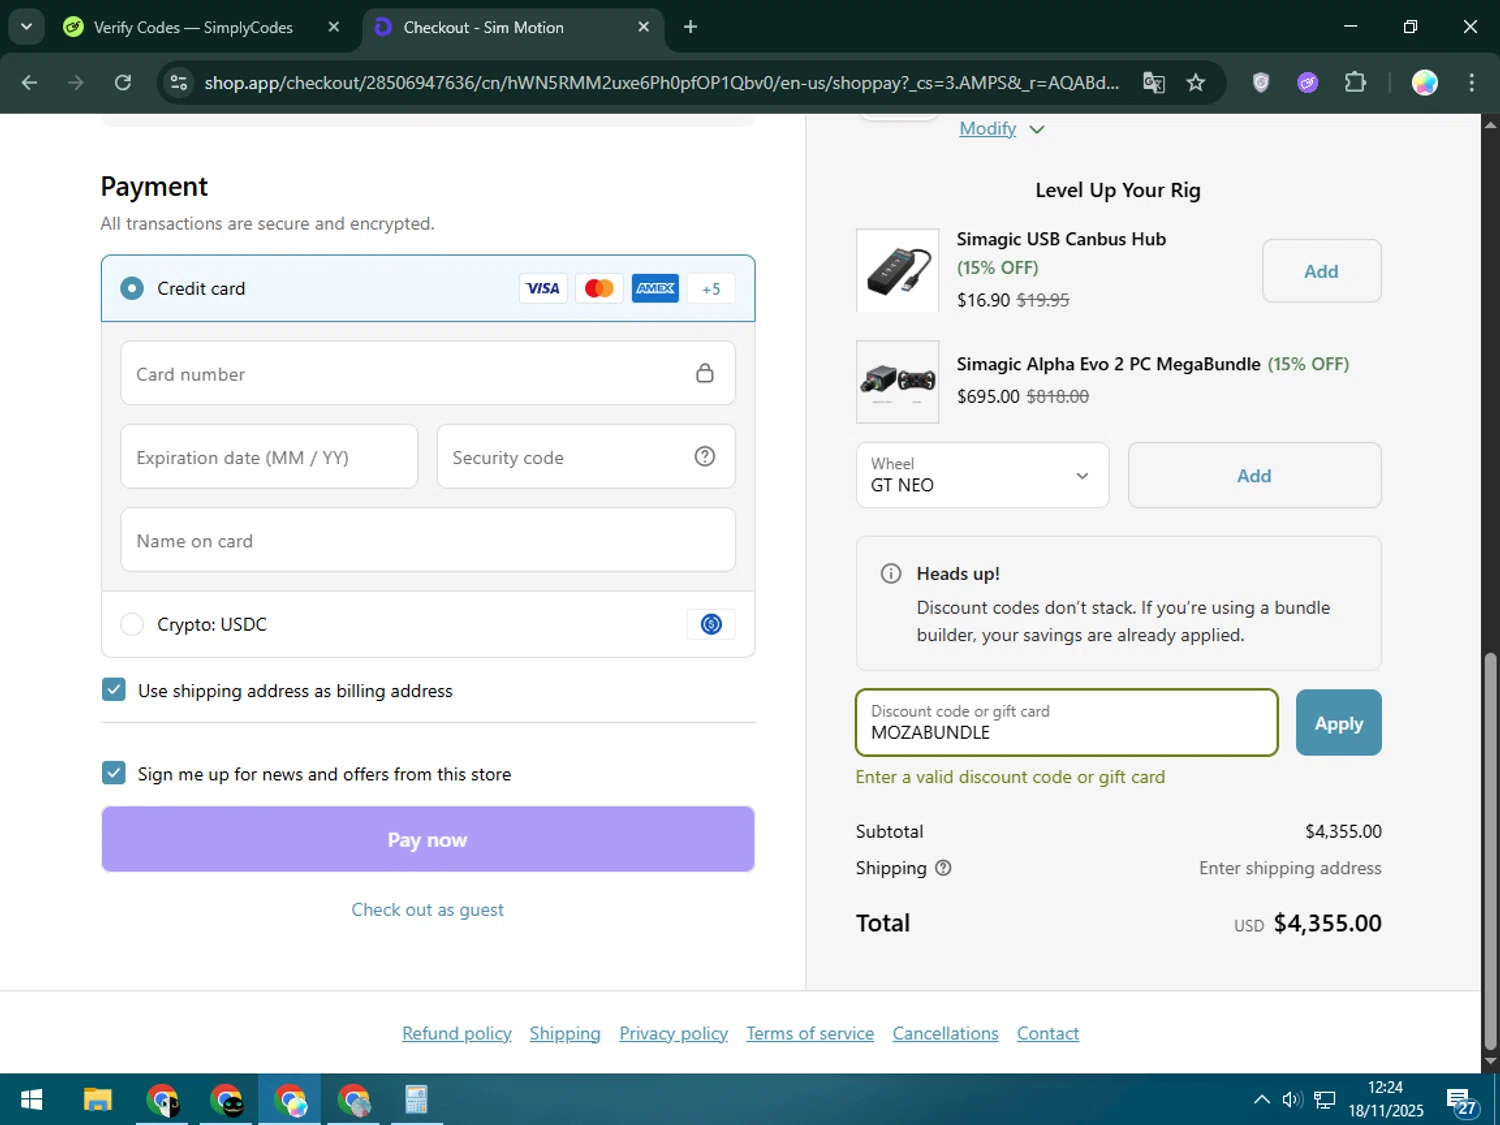Viewport: 1500px width, 1125px height.
Task: Close the Checkout Sim Motion tab
Action: 644,27
